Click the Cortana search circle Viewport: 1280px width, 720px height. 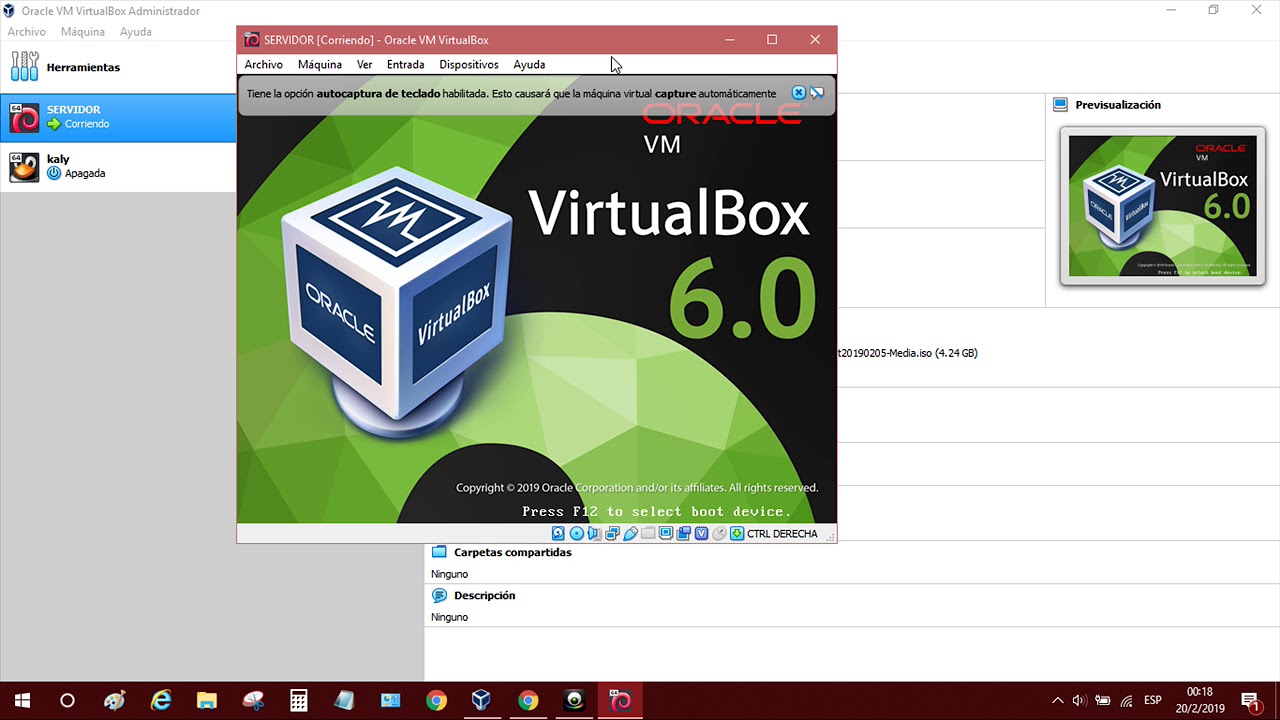point(67,701)
